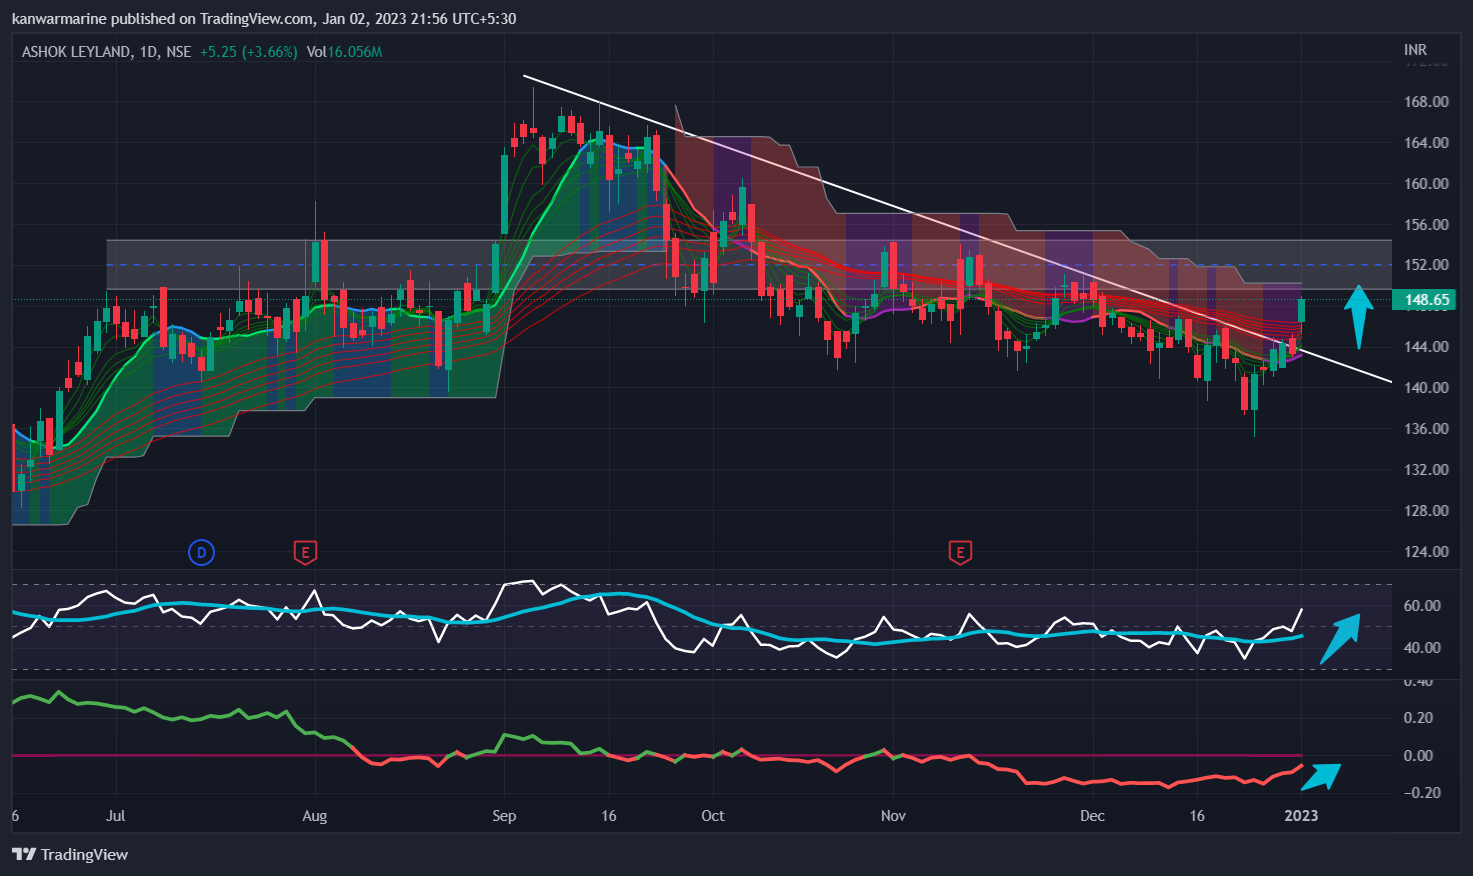Click the 156.00 price axis label
Image resolution: width=1473 pixels, height=876 pixels.
1426,224
